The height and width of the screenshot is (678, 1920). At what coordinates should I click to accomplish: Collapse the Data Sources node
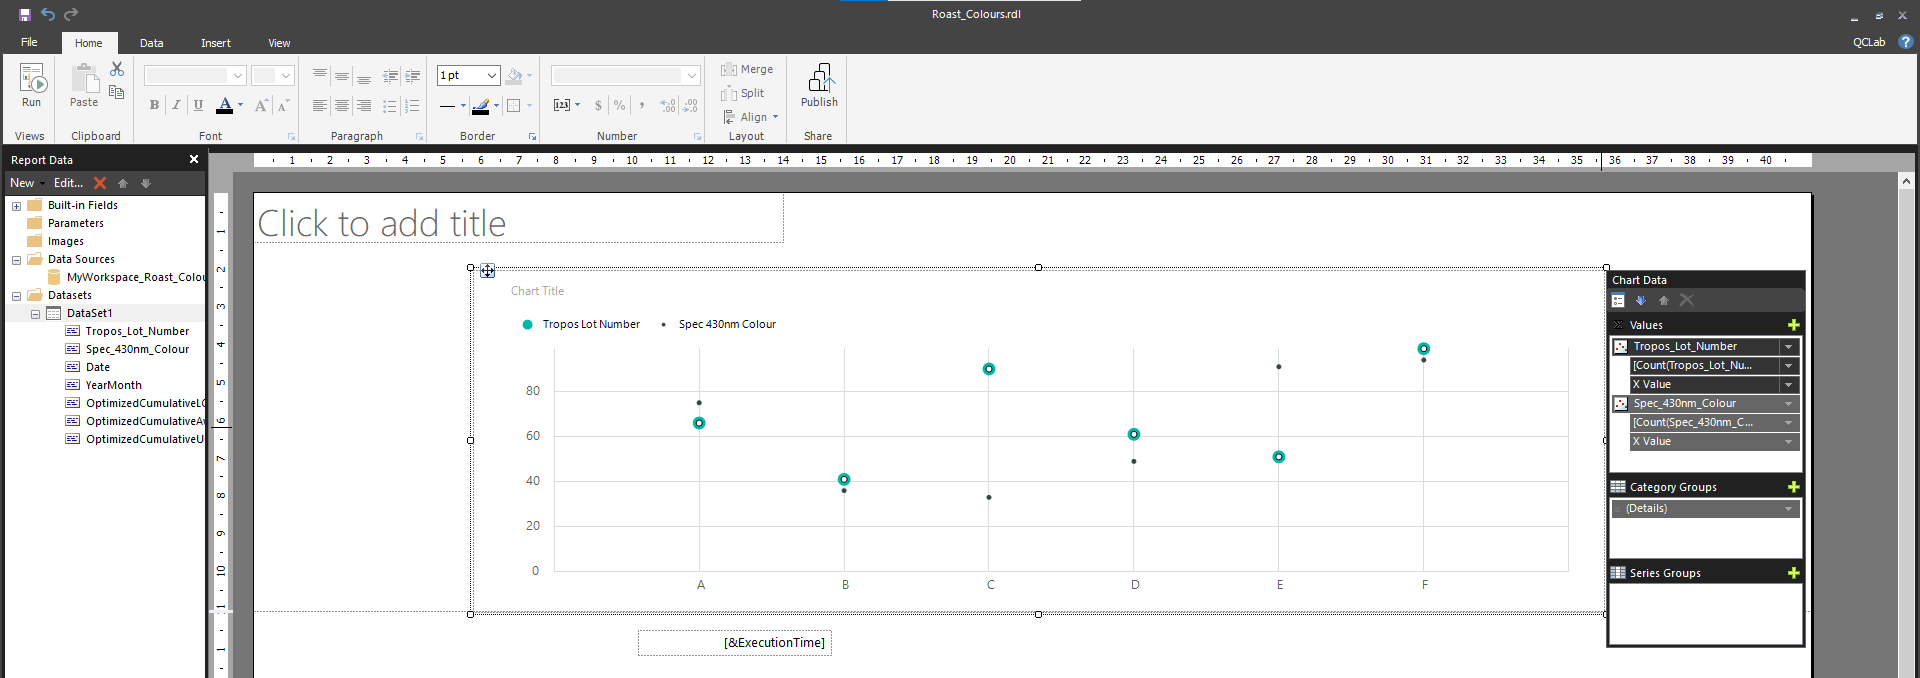point(16,260)
